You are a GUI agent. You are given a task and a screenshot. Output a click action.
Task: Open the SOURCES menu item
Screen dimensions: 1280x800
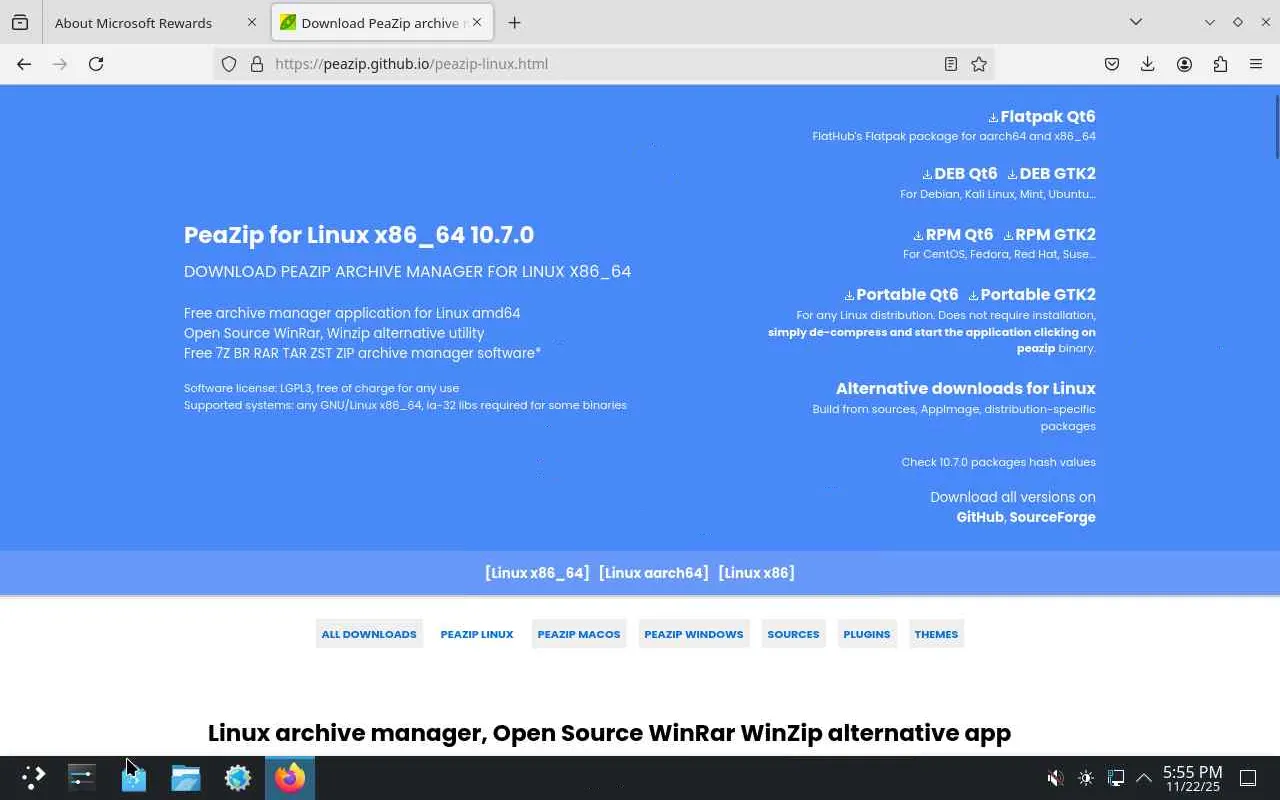click(793, 634)
